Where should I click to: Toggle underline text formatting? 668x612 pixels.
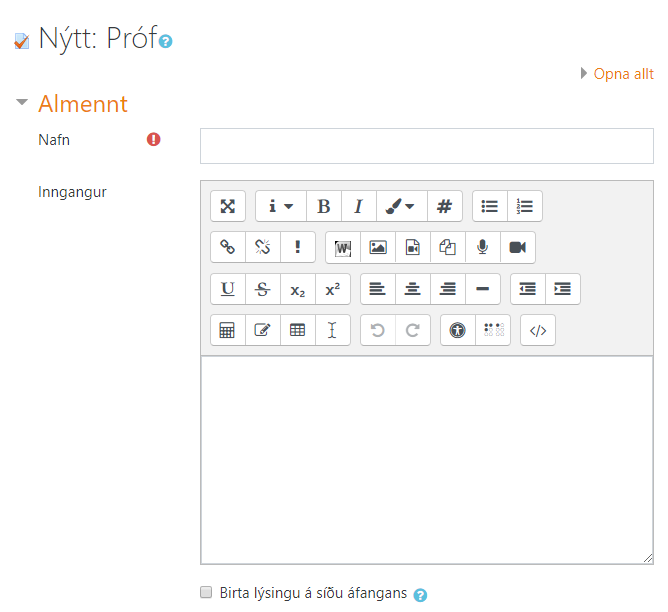228,289
